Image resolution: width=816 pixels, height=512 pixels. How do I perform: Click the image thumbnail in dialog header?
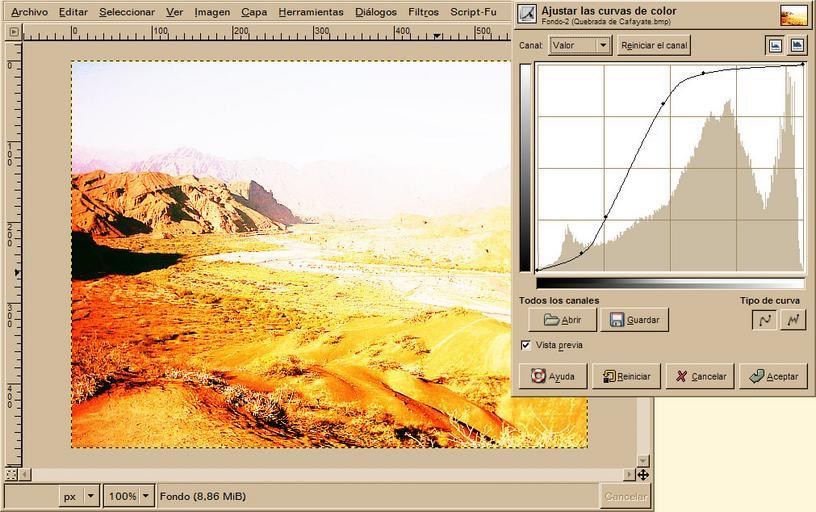[x=794, y=15]
